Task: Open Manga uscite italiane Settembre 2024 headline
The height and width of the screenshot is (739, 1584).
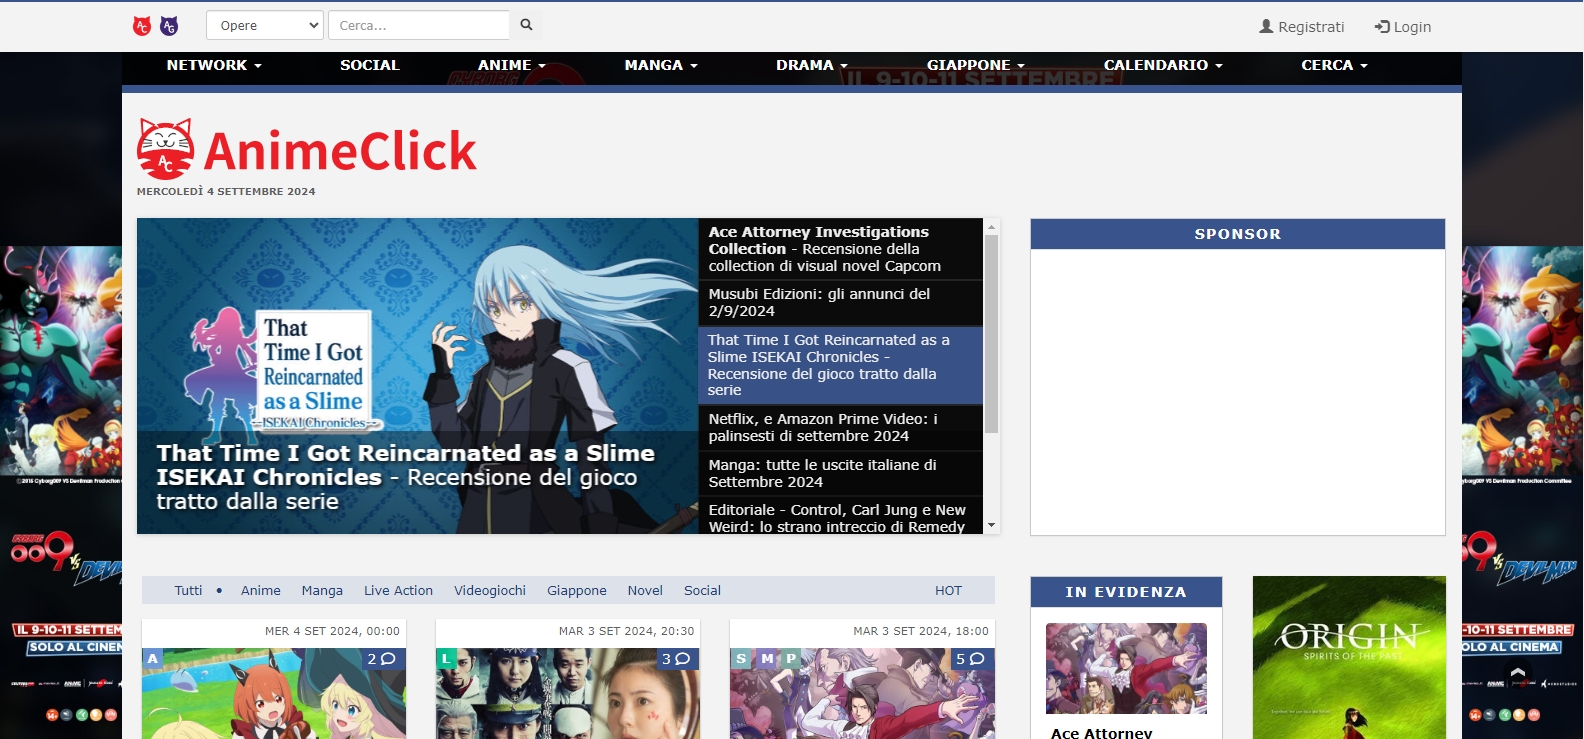Action: coord(840,473)
